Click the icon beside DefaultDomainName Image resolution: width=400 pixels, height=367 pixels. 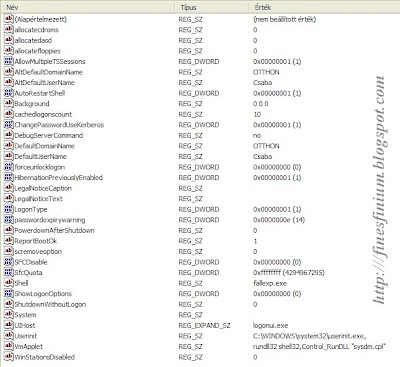click(x=8, y=146)
